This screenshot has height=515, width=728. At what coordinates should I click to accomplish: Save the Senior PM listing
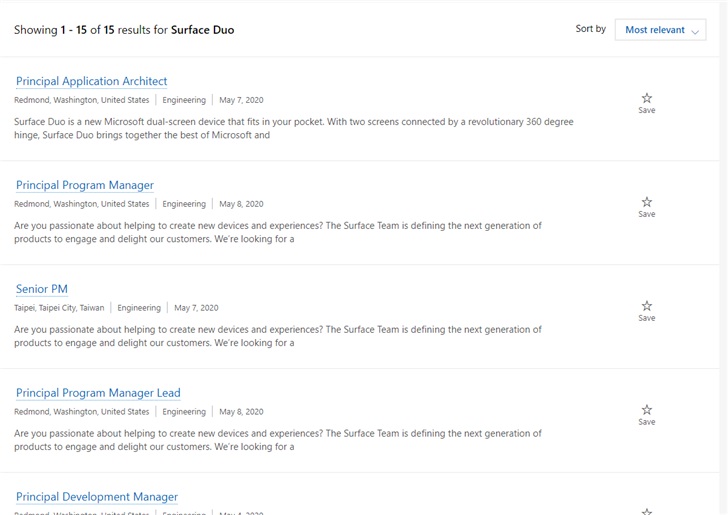647,306
